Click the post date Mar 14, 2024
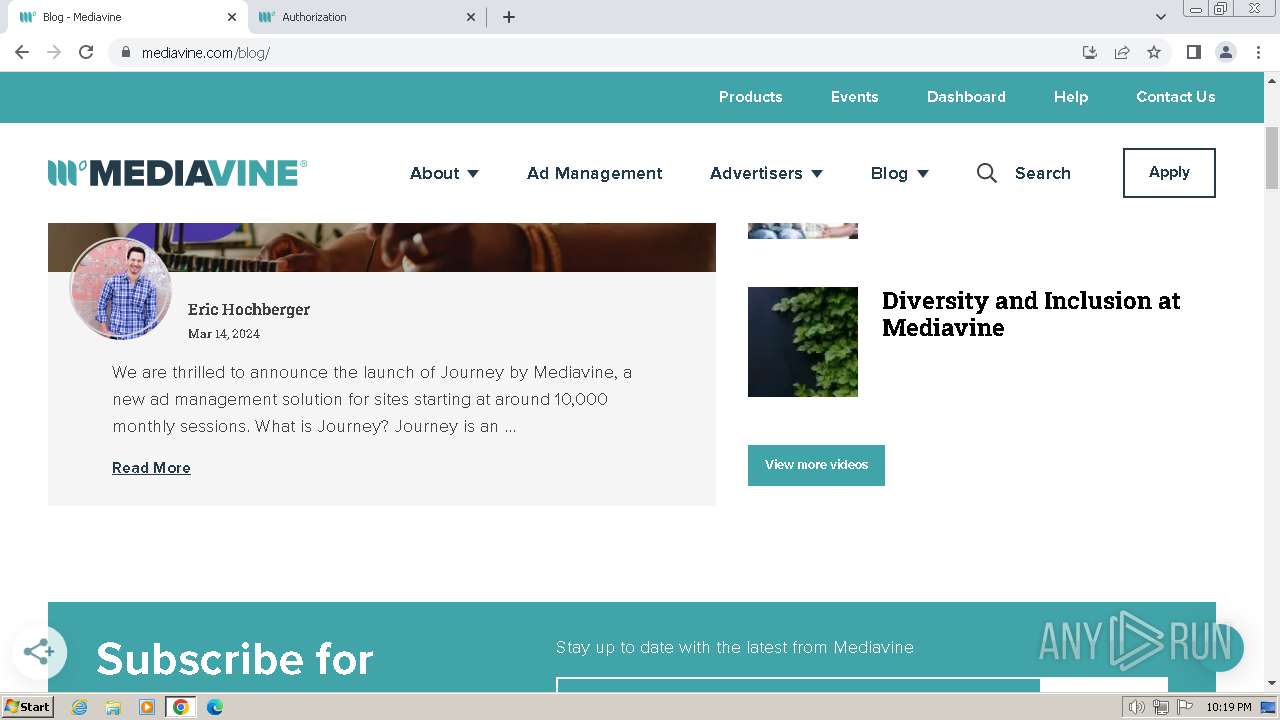This screenshot has height=720, width=1280. click(224, 334)
